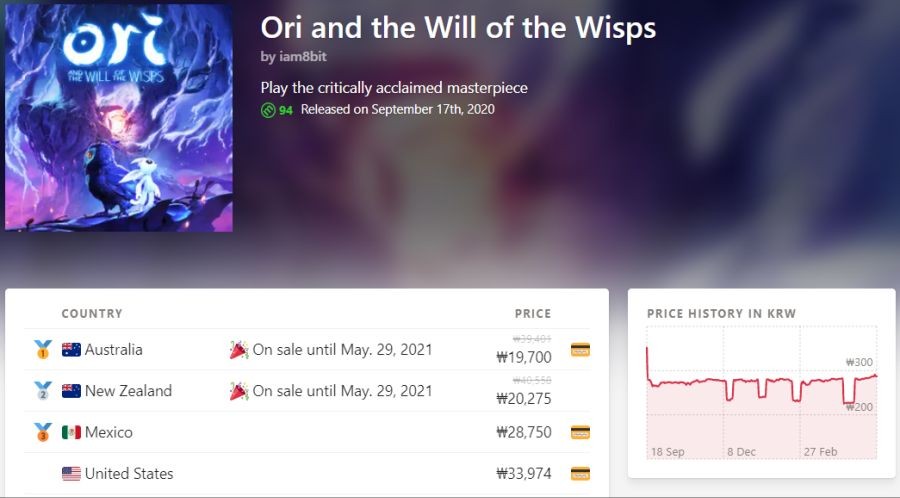This screenshot has height=498, width=900.
Task: Click the COUNTRY column header
Action: (x=92, y=314)
